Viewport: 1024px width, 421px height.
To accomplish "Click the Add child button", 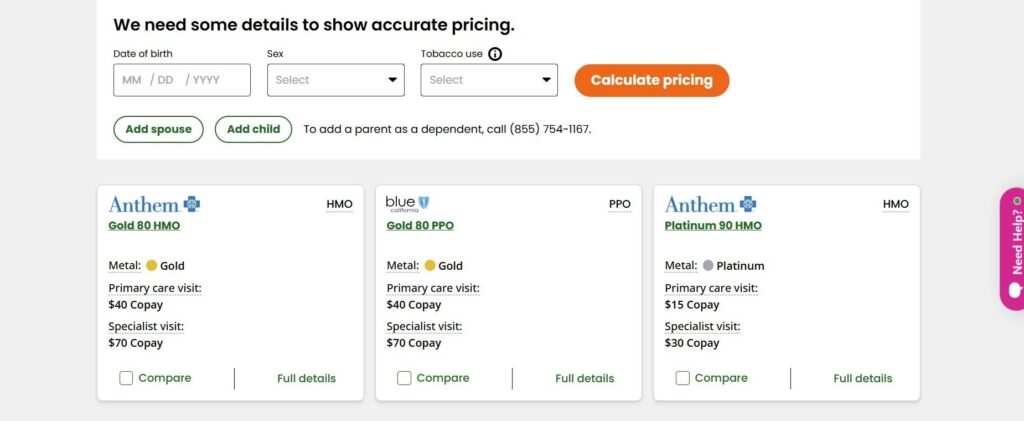I will (253, 129).
